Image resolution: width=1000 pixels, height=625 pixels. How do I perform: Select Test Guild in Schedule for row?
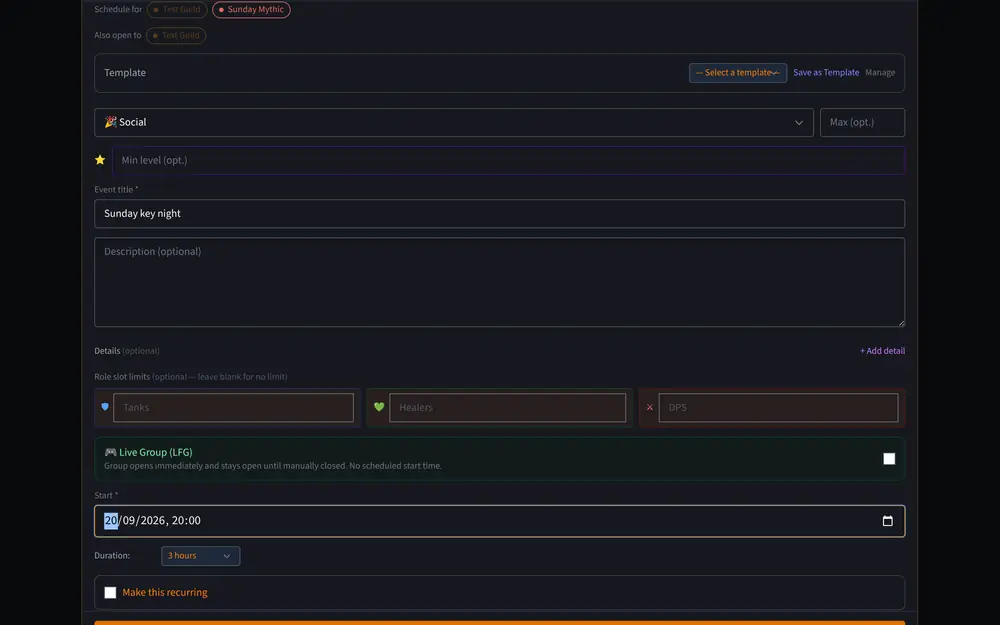click(x=177, y=10)
